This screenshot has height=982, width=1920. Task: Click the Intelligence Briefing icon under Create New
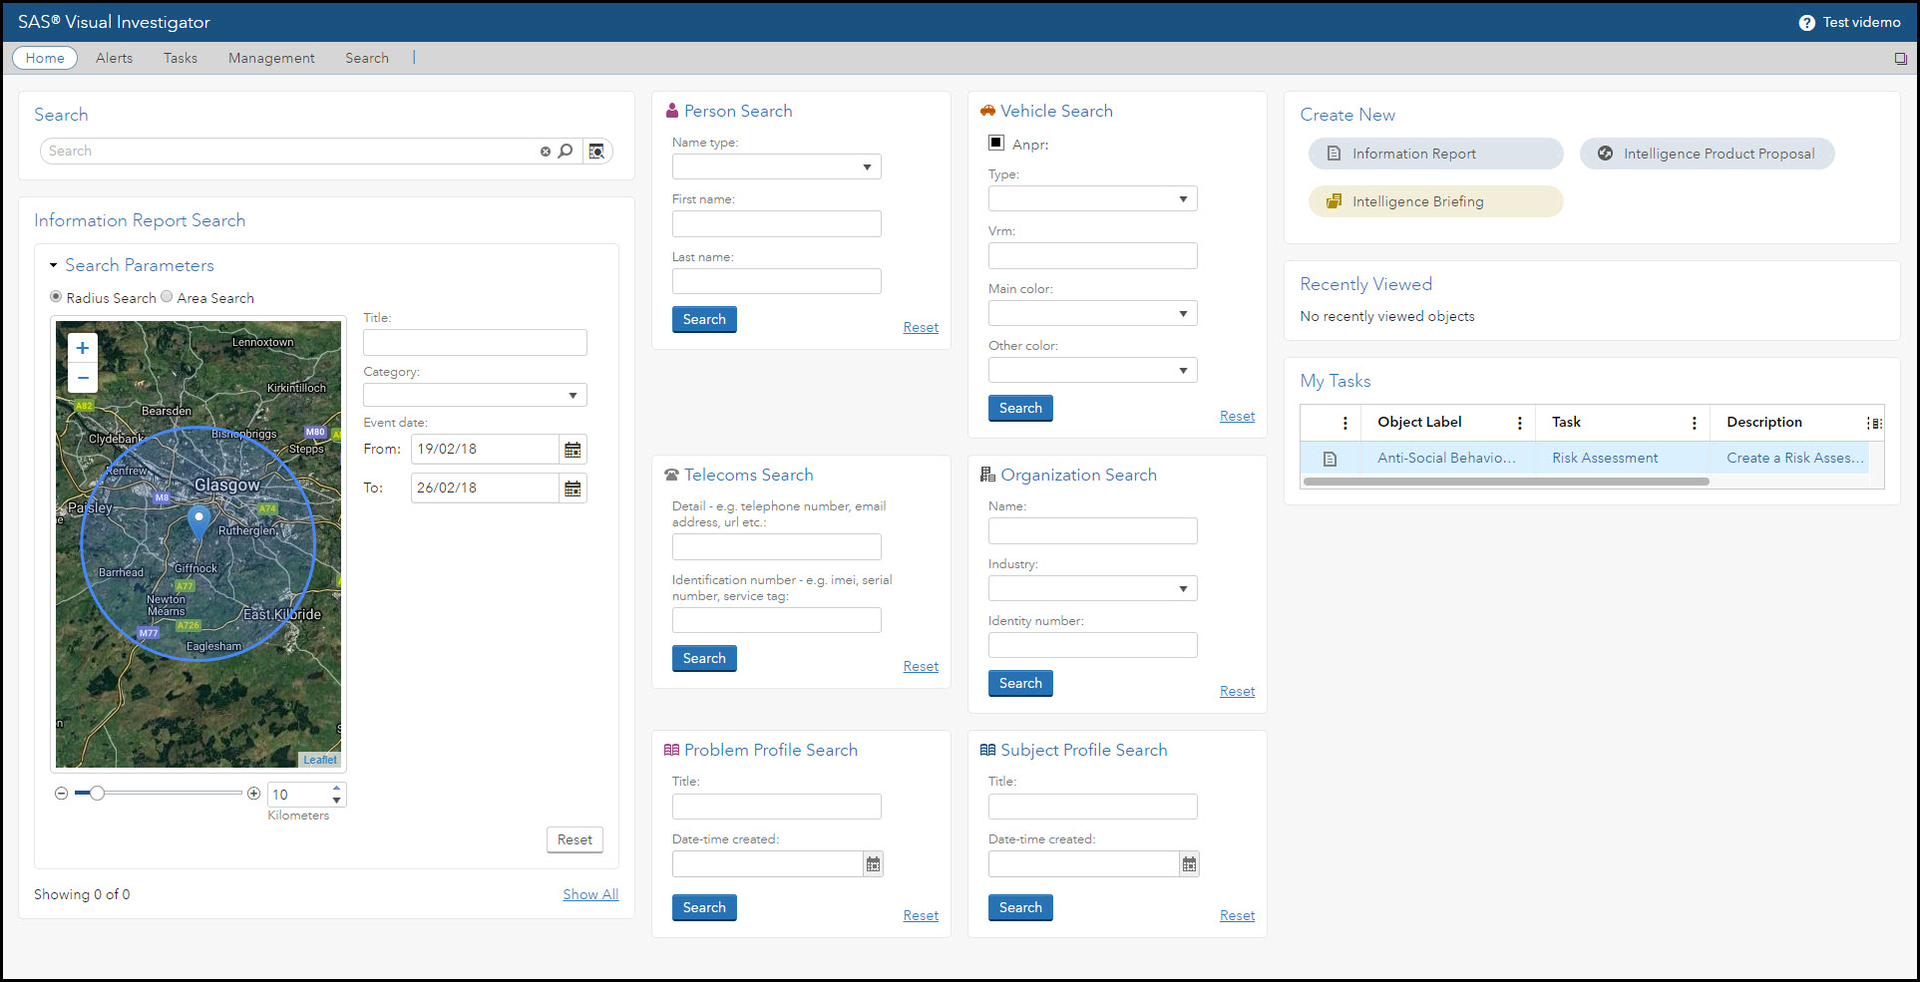(x=1334, y=201)
